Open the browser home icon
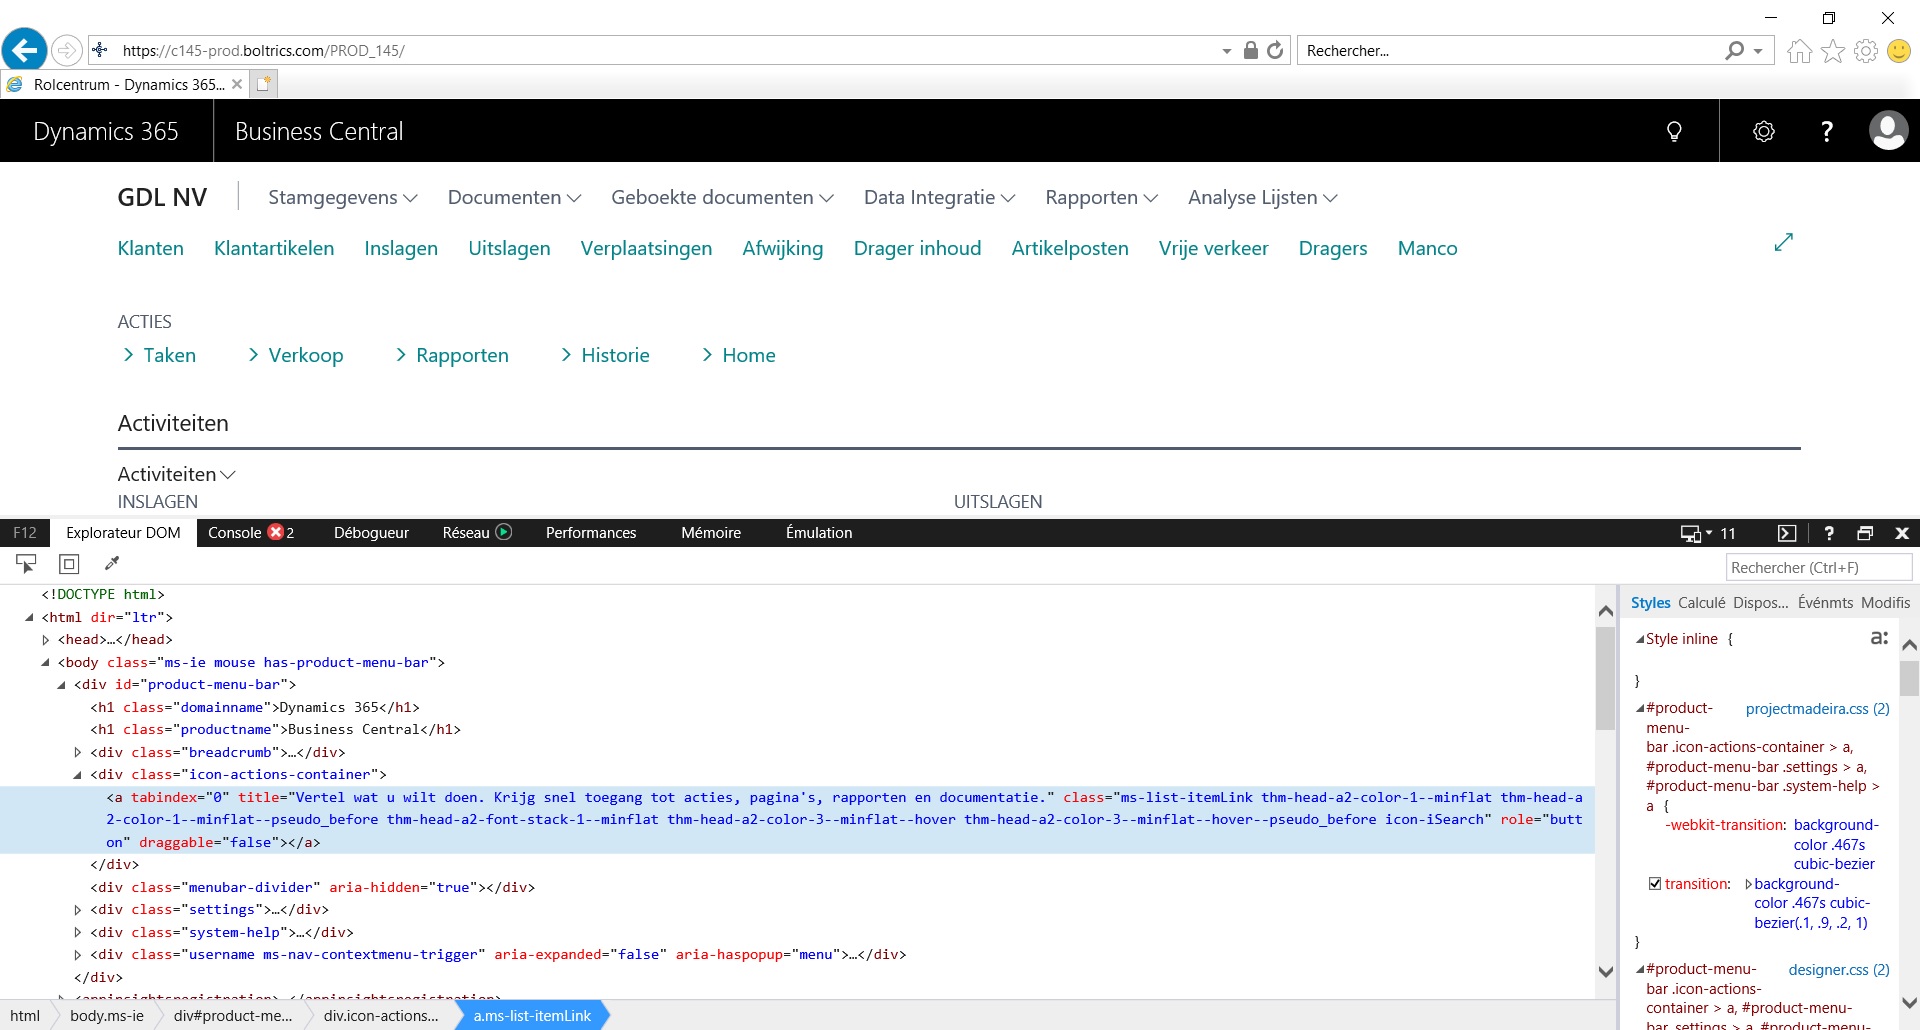Screen dimensions: 1920x1030 [x=1799, y=51]
